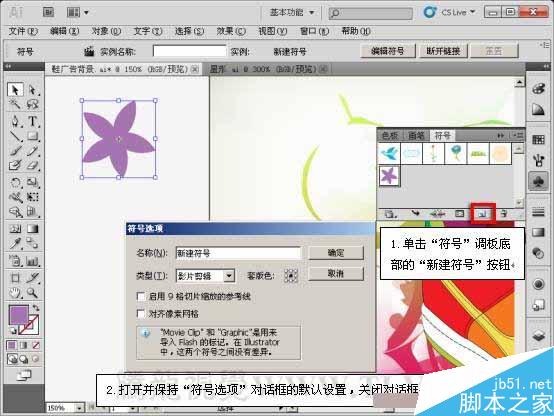Open the 对象(O) menu

click(106, 31)
